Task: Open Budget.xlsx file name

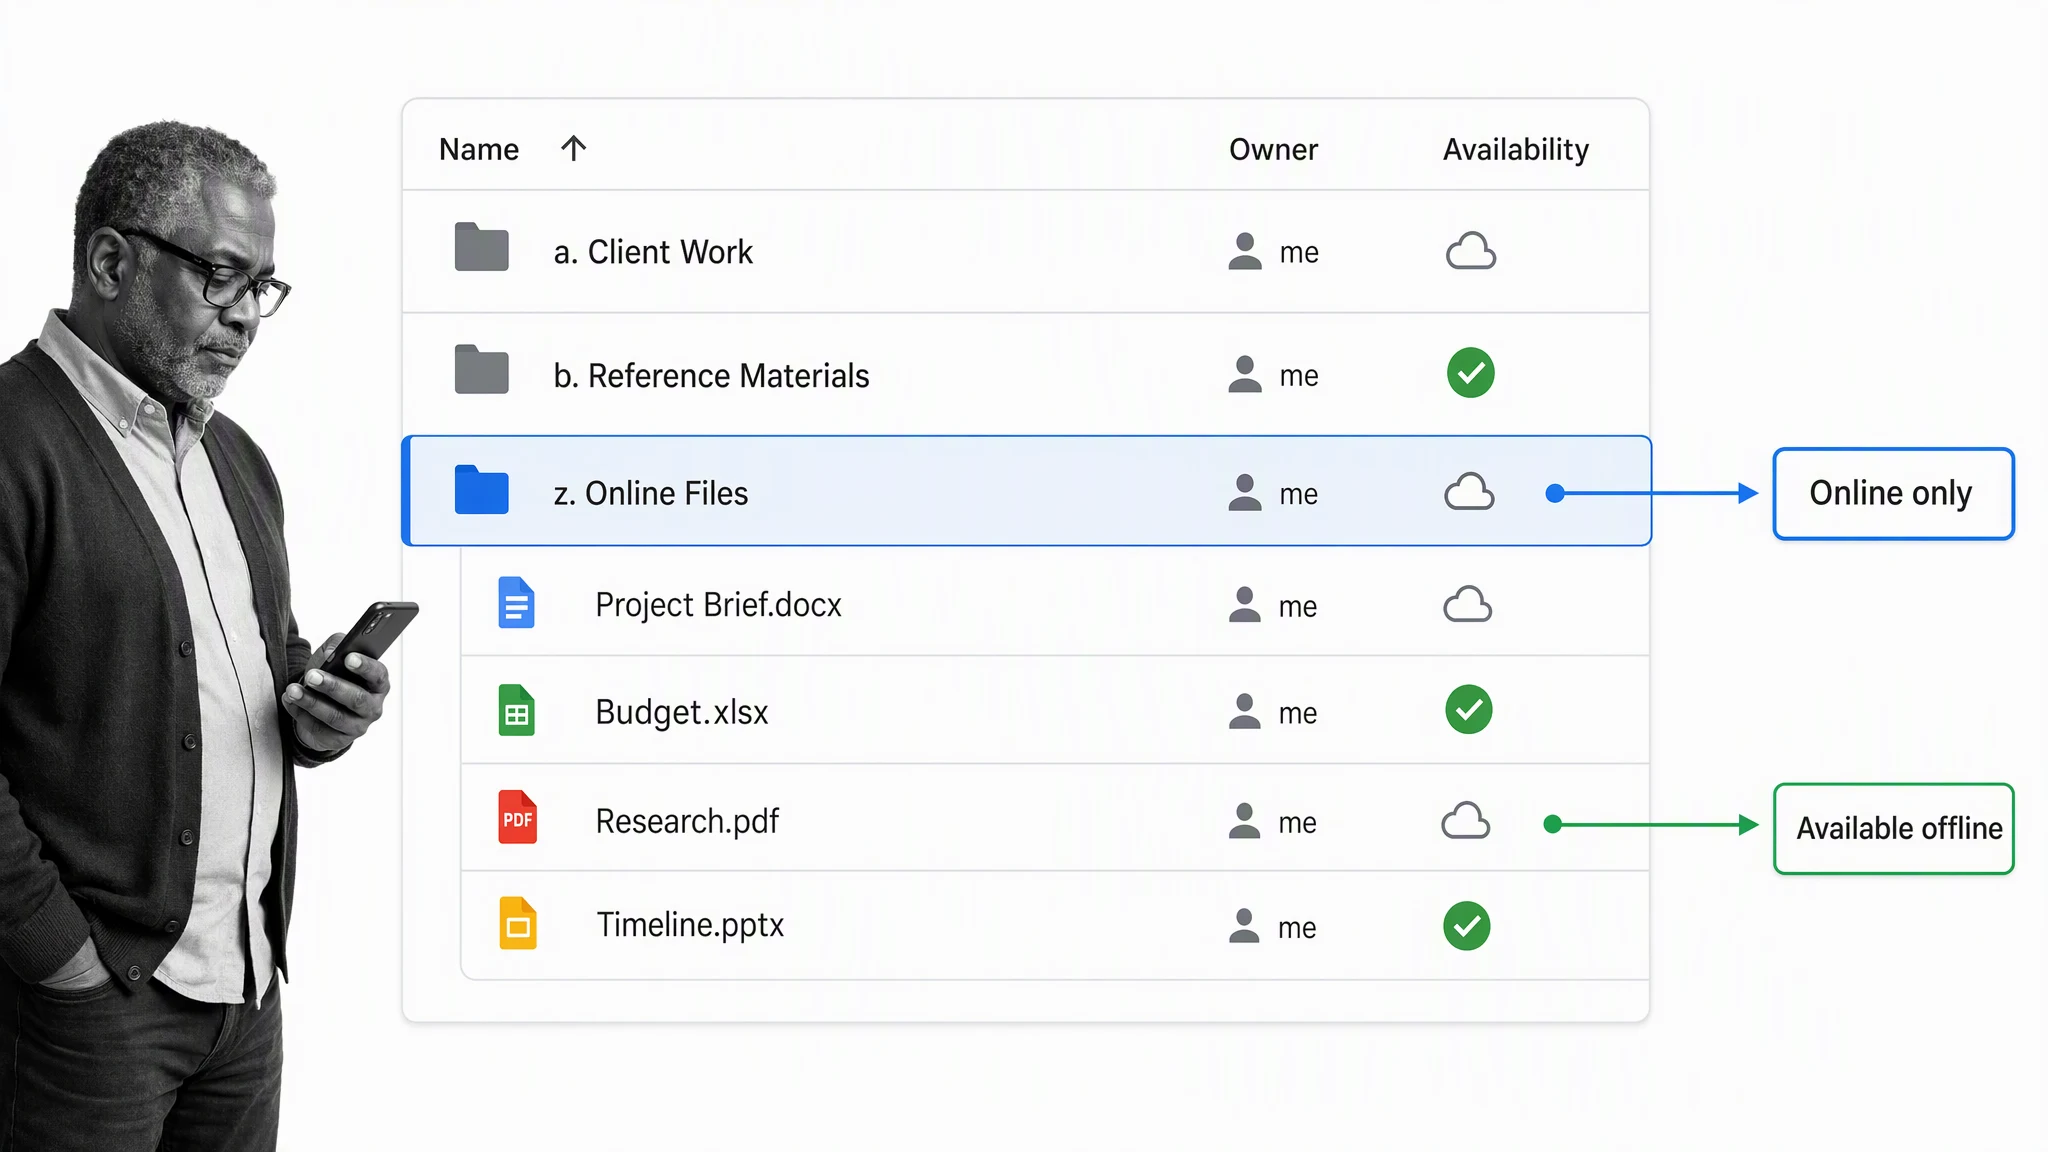Action: click(681, 712)
